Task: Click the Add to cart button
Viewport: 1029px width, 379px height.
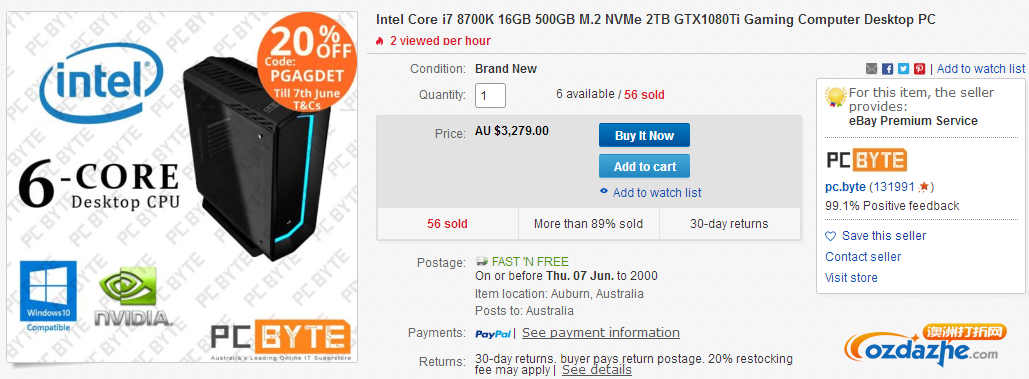Action: 644,167
